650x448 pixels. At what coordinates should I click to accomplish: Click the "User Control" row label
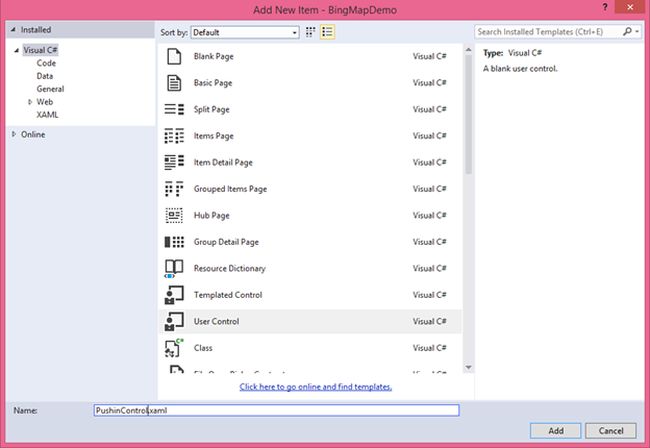click(x=216, y=322)
